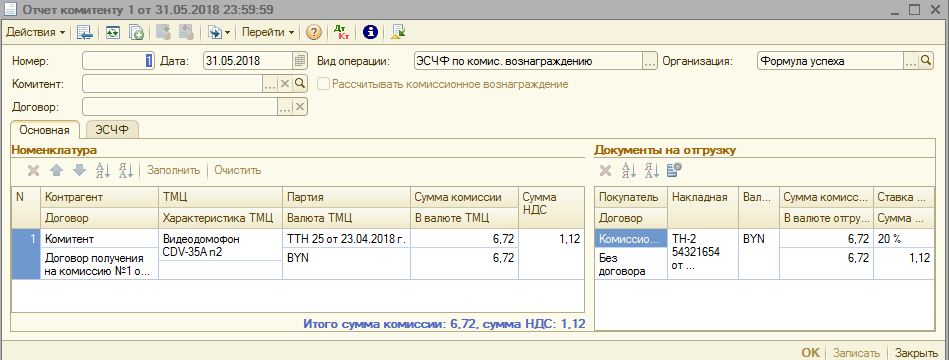This screenshot has width=949, height=360.
Task: Select the Договор получения на комиссию cell
Action: 100,264
